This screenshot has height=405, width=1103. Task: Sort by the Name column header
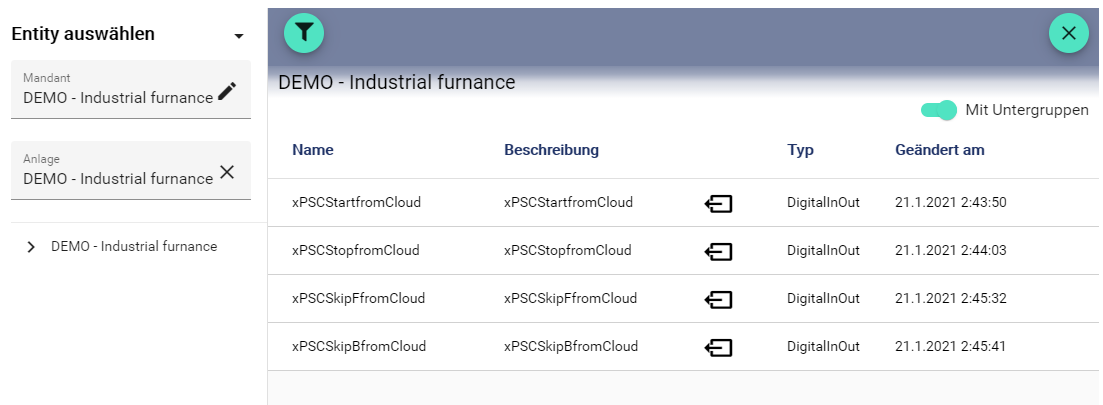click(313, 150)
